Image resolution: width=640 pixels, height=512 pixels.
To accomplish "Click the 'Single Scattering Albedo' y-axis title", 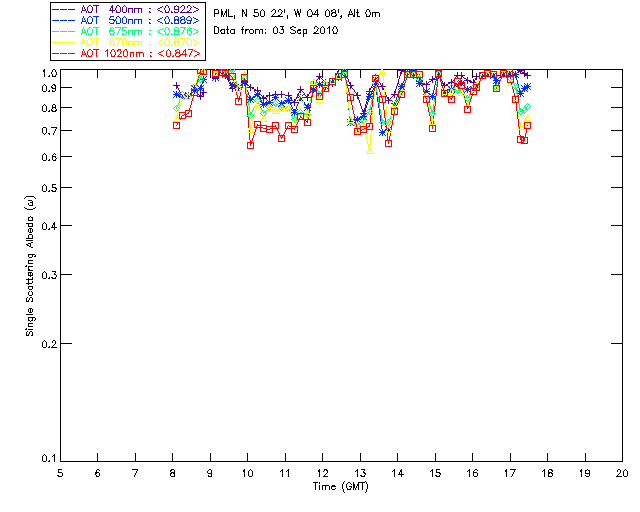I will [32, 266].
